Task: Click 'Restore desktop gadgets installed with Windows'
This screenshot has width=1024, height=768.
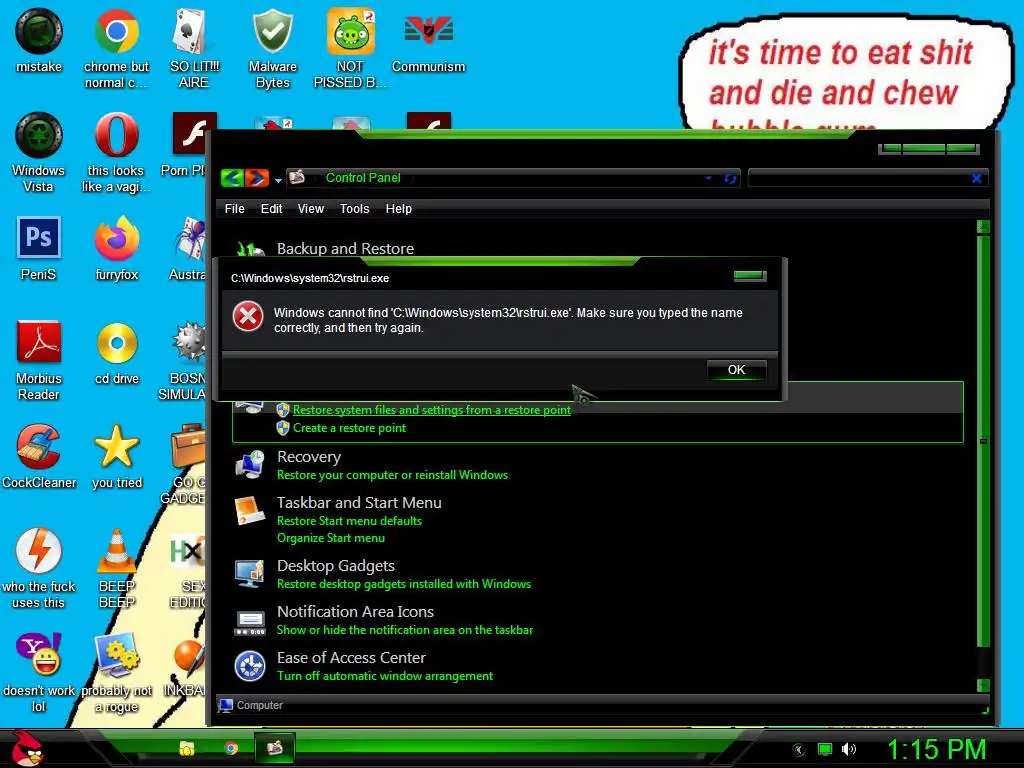Action: (404, 584)
